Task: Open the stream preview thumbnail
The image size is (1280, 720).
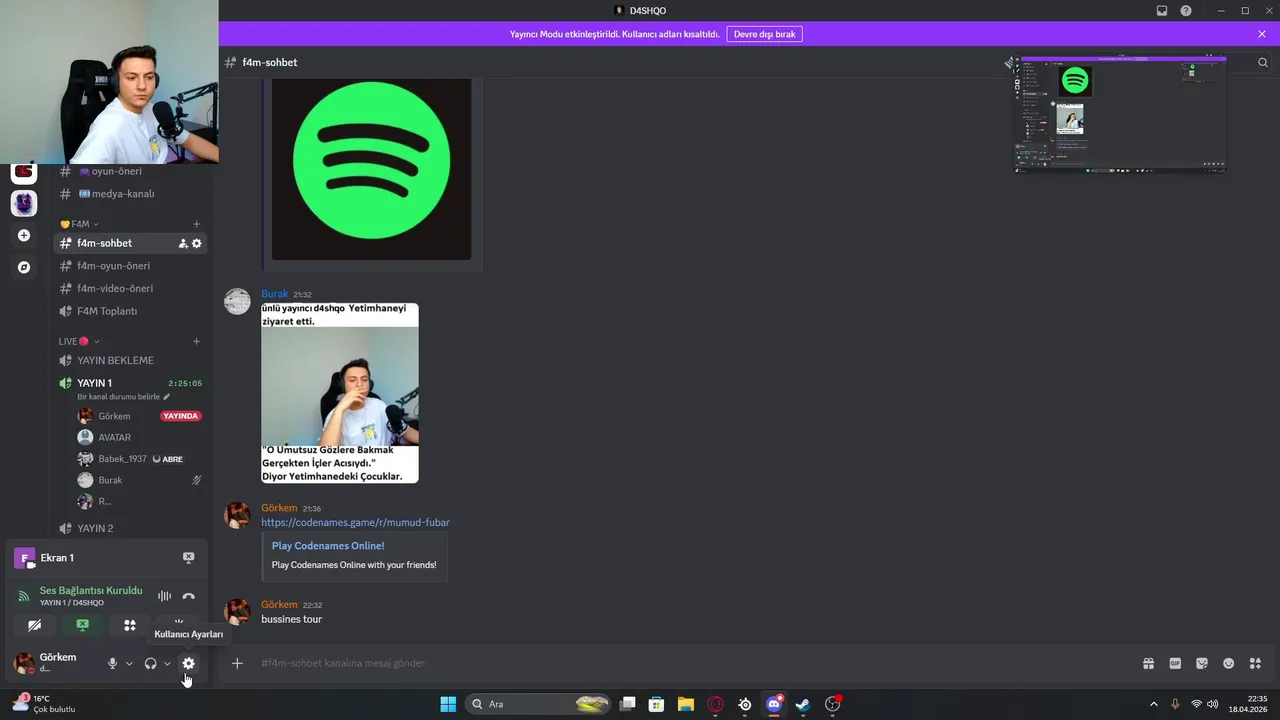Action: (x=1120, y=113)
